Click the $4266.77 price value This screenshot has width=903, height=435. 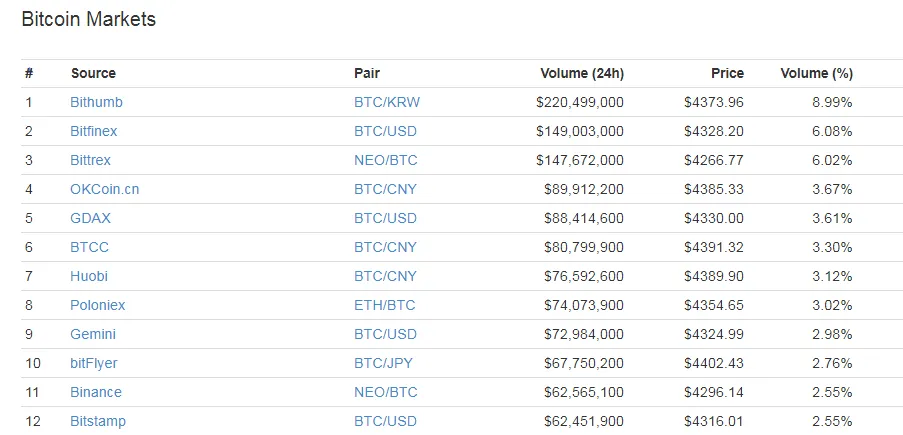pyautogui.click(x=714, y=160)
